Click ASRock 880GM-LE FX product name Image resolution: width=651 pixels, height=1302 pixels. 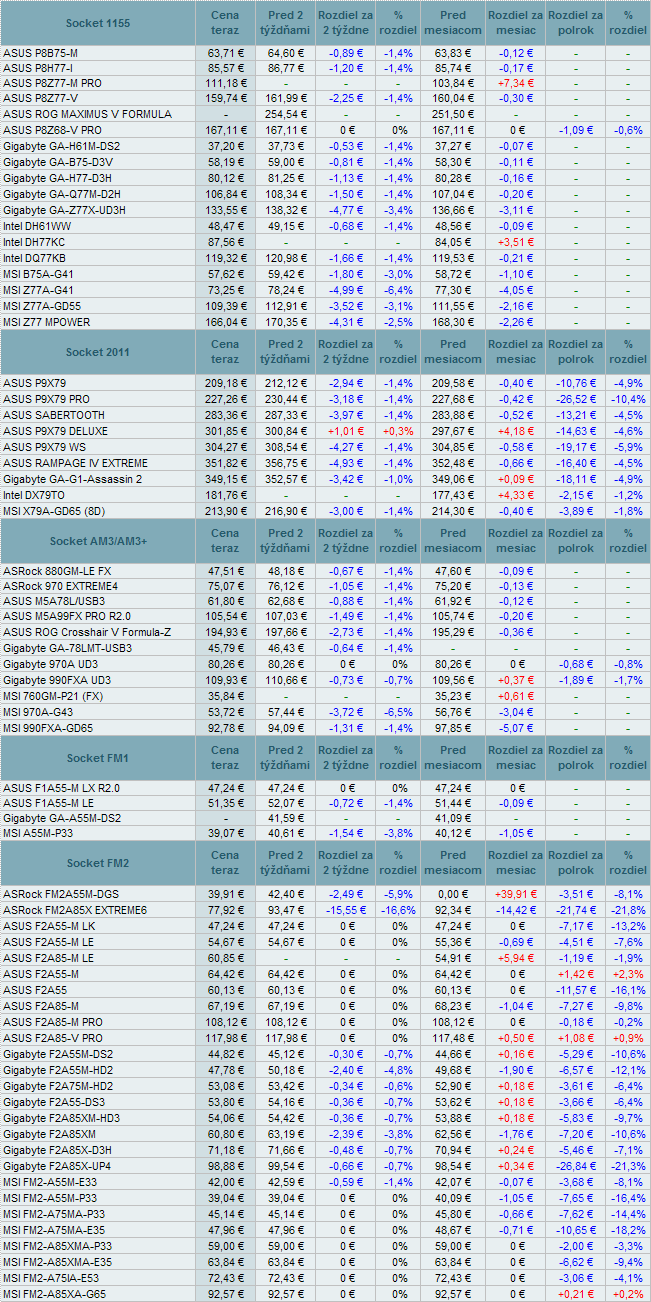click(57, 571)
